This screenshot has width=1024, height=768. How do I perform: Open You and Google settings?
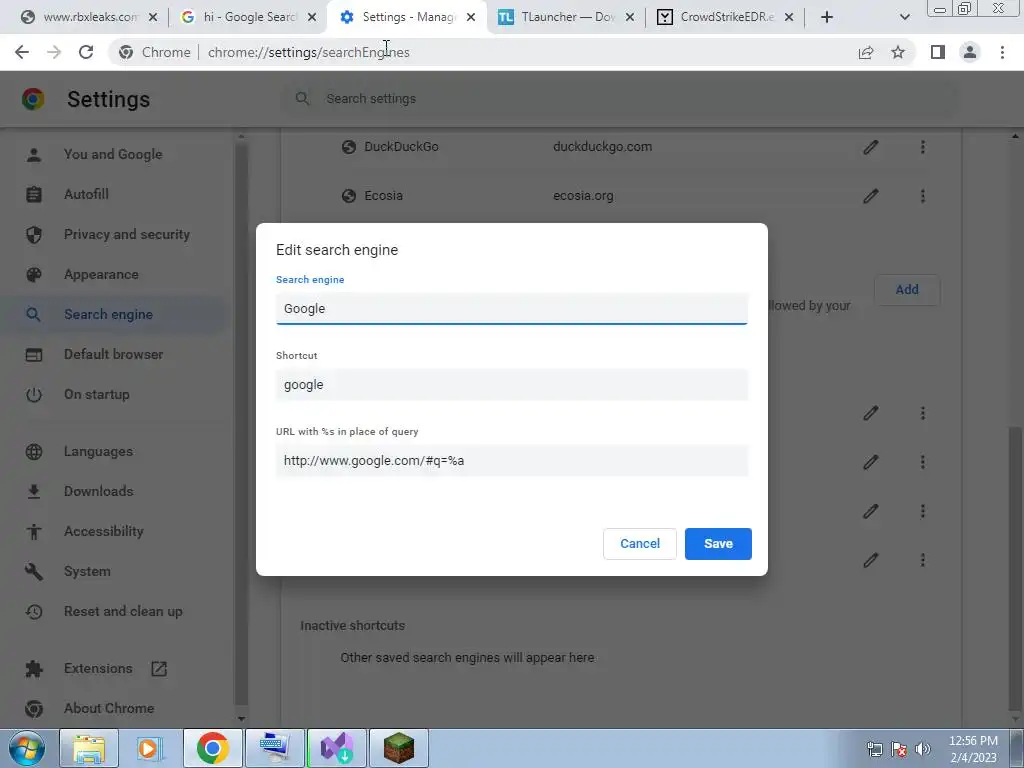pyautogui.click(x=113, y=154)
